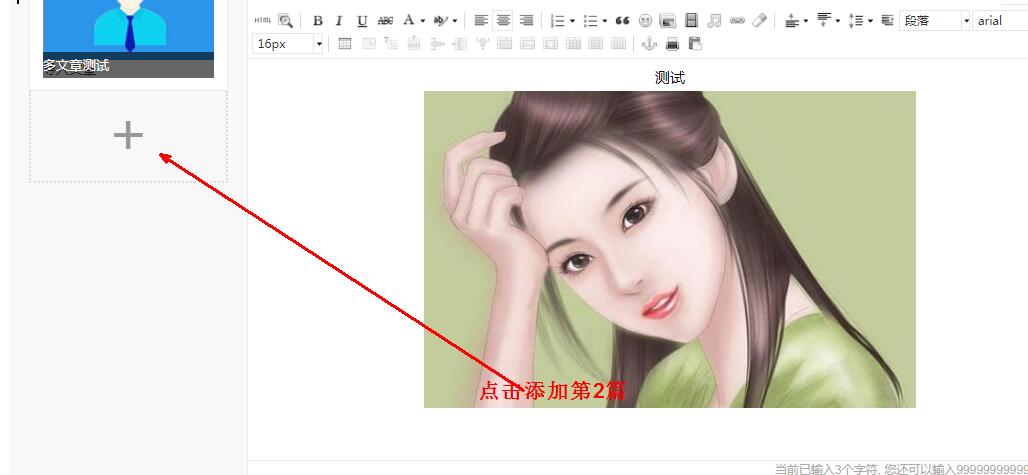Insert a blockquote

click(x=623, y=20)
